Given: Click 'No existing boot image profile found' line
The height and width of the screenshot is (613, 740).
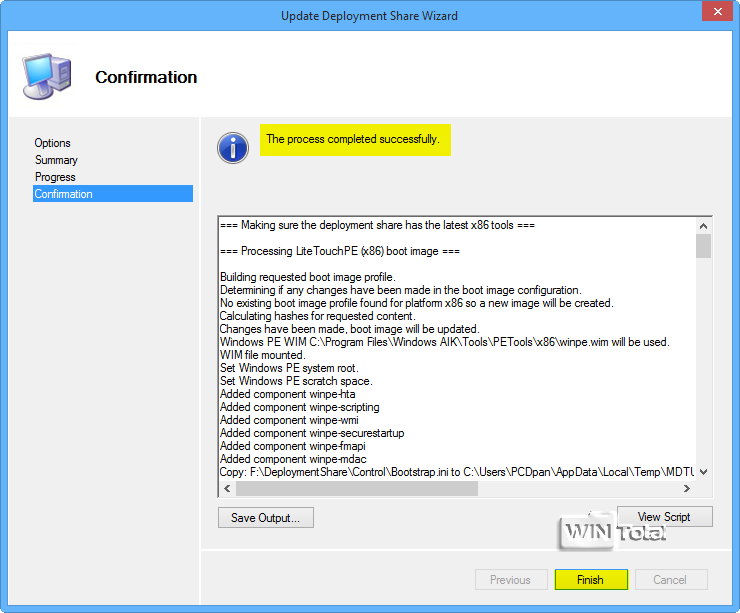Looking at the screenshot, I should (417, 303).
